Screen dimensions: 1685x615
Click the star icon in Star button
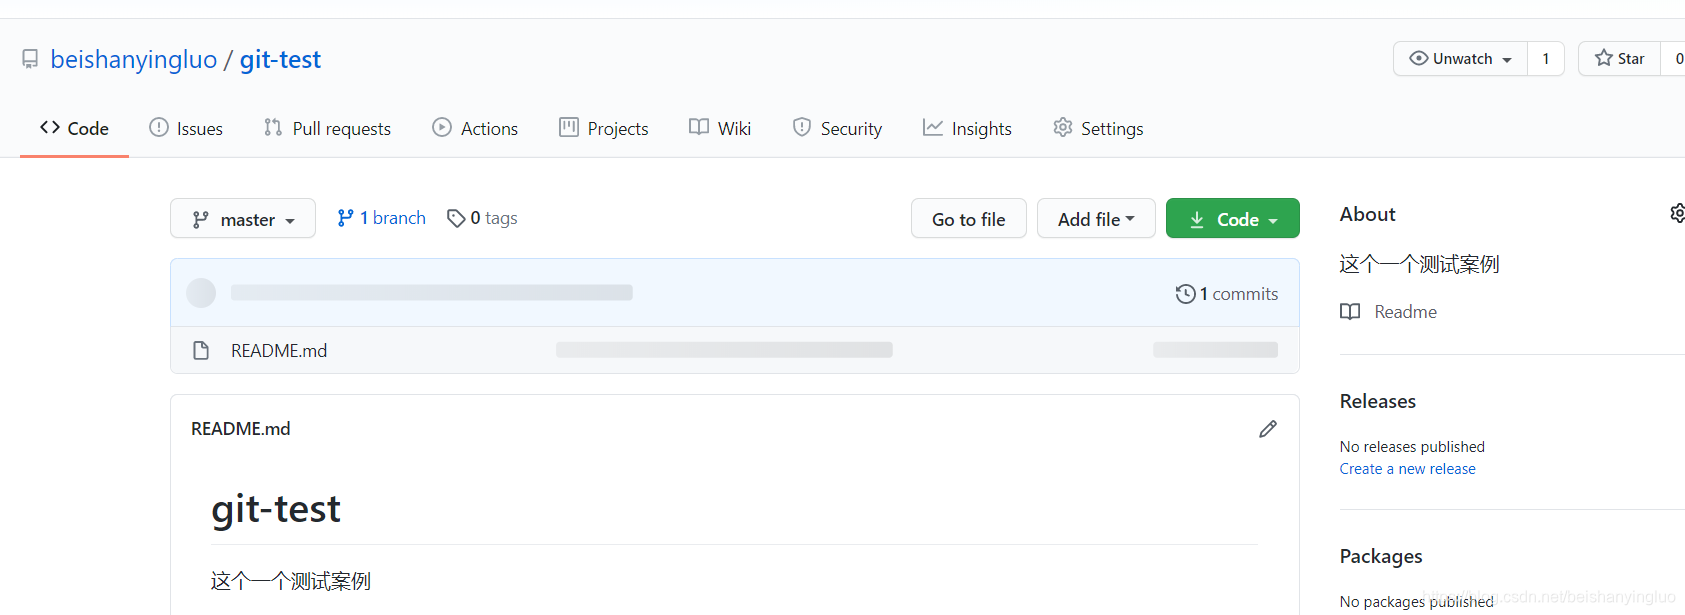[x=1604, y=58]
